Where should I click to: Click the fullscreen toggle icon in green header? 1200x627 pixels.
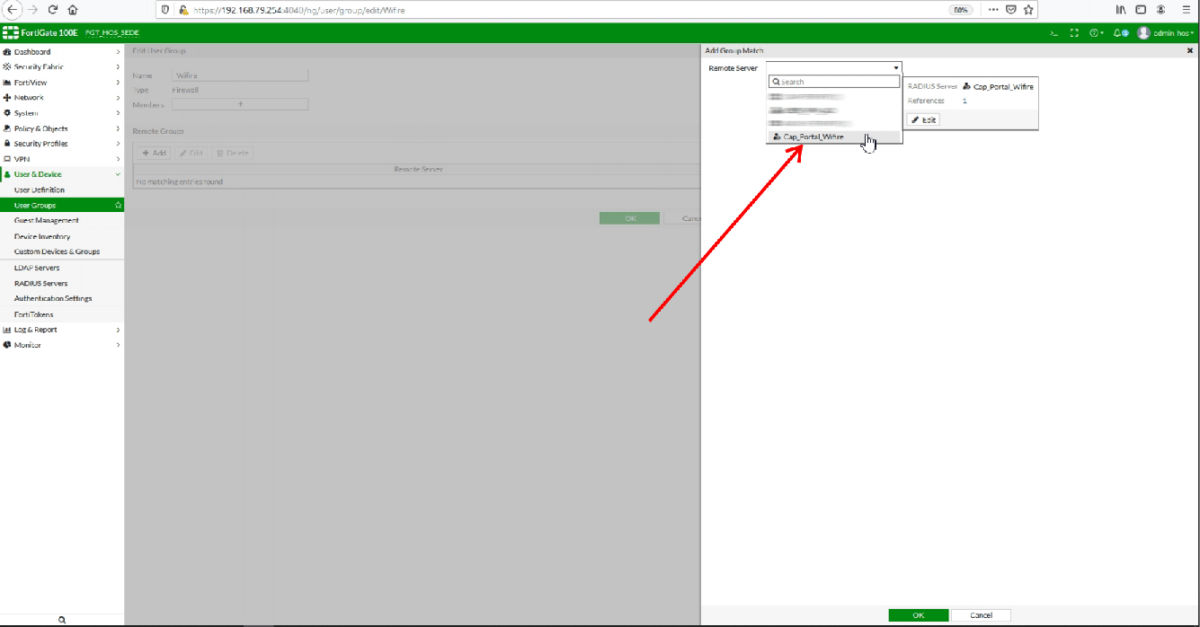tap(1072, 33)
